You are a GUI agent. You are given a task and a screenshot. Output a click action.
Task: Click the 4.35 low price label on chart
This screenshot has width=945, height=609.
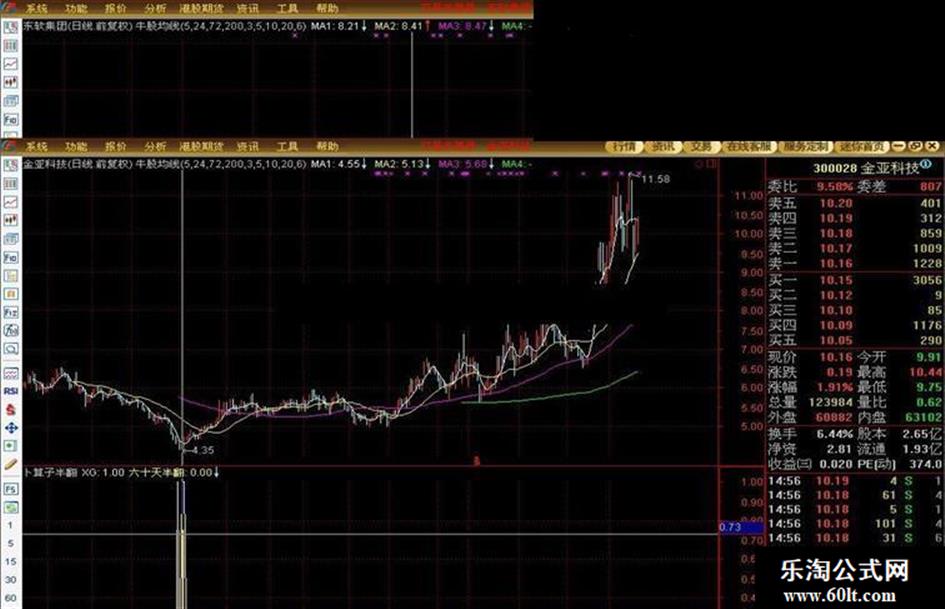202,450
